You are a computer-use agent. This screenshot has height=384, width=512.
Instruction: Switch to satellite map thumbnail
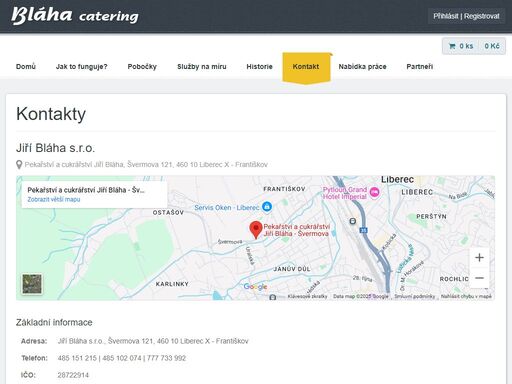[x=32, y=284]
